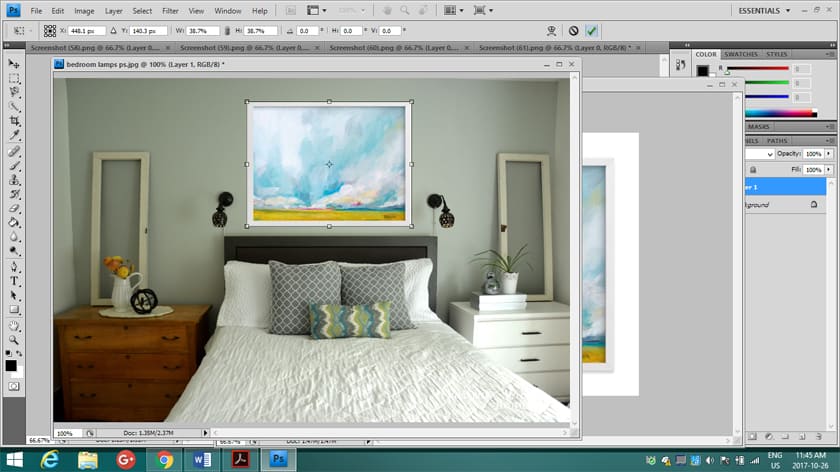The height and width of the screenshot is (472, 840).
Task: Select the Hand tool in toolbox
Action: (14, 326)
